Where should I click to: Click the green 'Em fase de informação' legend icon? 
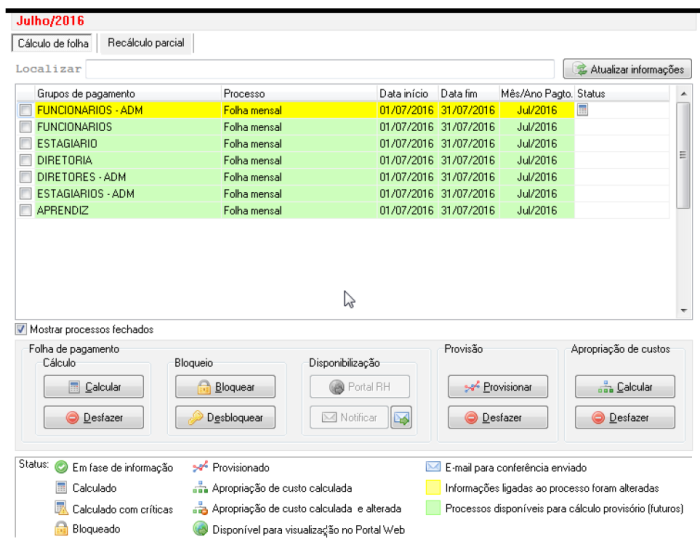[61, 467]
